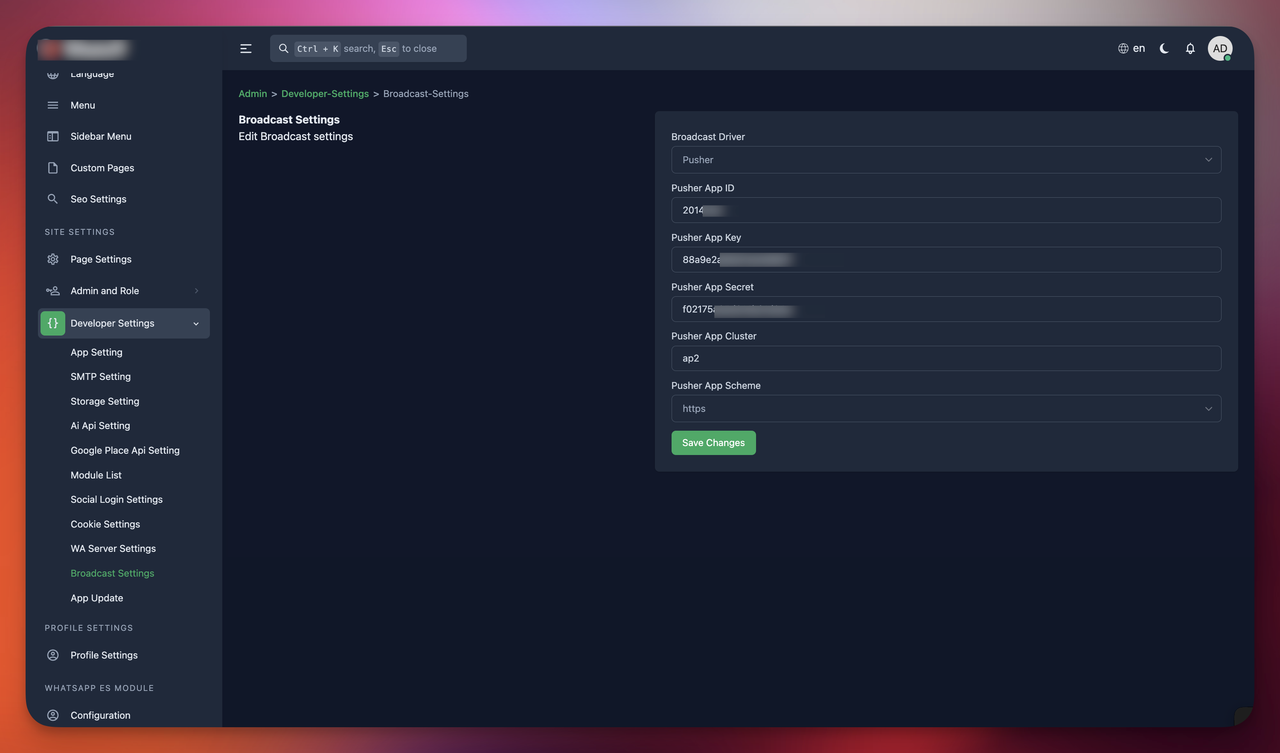This screenshot has width=1280, height=753.
Task: Click into the Pusher App ID field
Action: (946, 210)
